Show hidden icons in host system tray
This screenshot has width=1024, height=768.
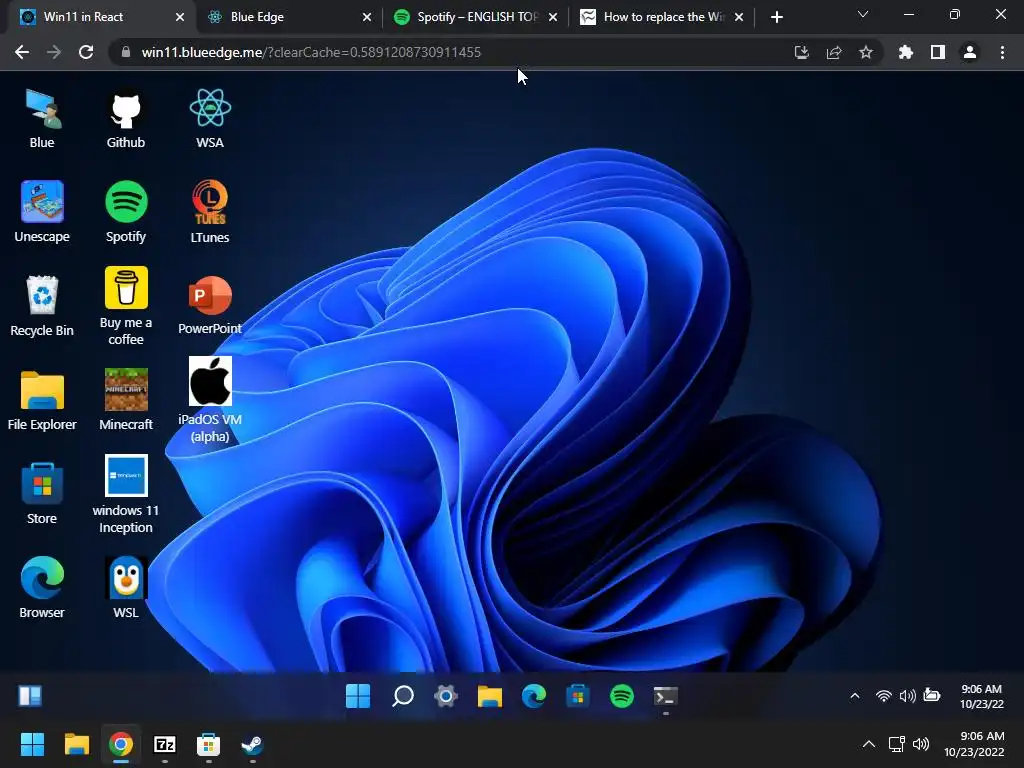(x=869, y=744)
